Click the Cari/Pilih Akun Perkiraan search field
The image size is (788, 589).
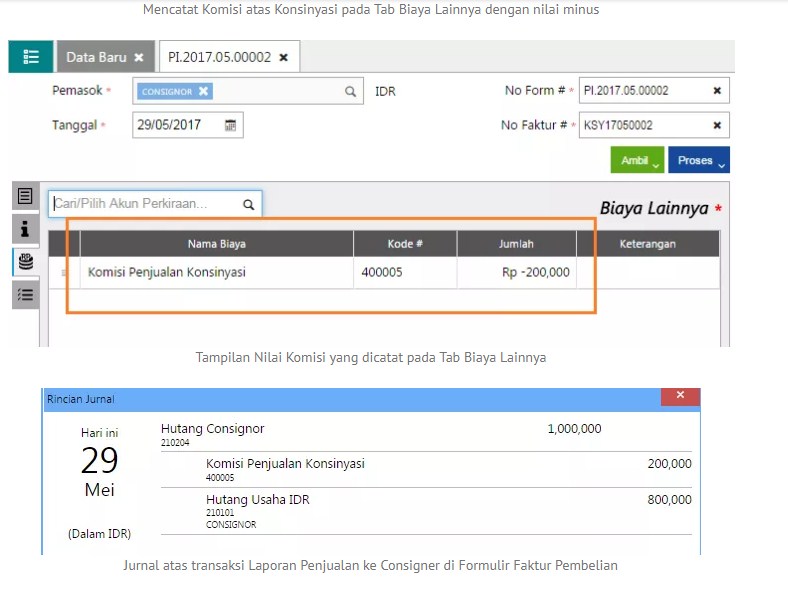point(145,204)
